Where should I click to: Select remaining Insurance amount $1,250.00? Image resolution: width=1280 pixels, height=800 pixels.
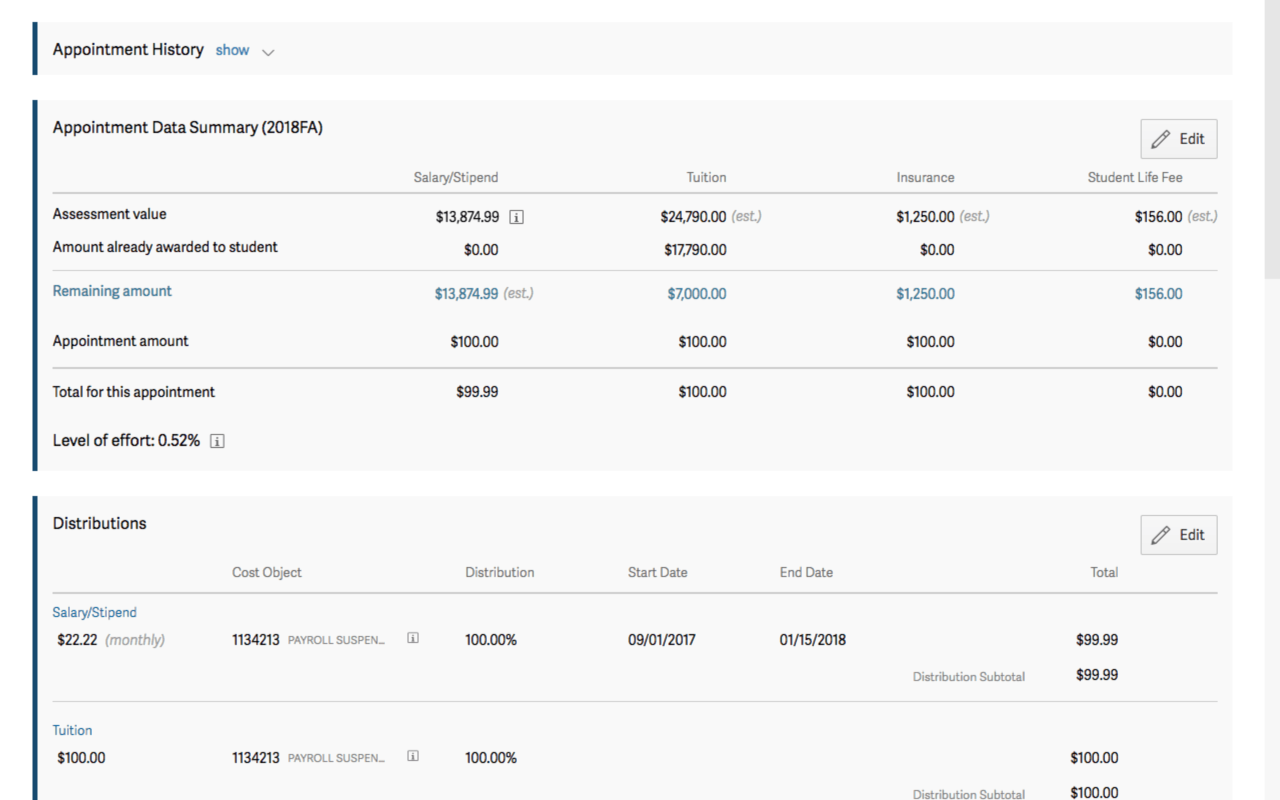pyautogui.click(x=925, y=294)
